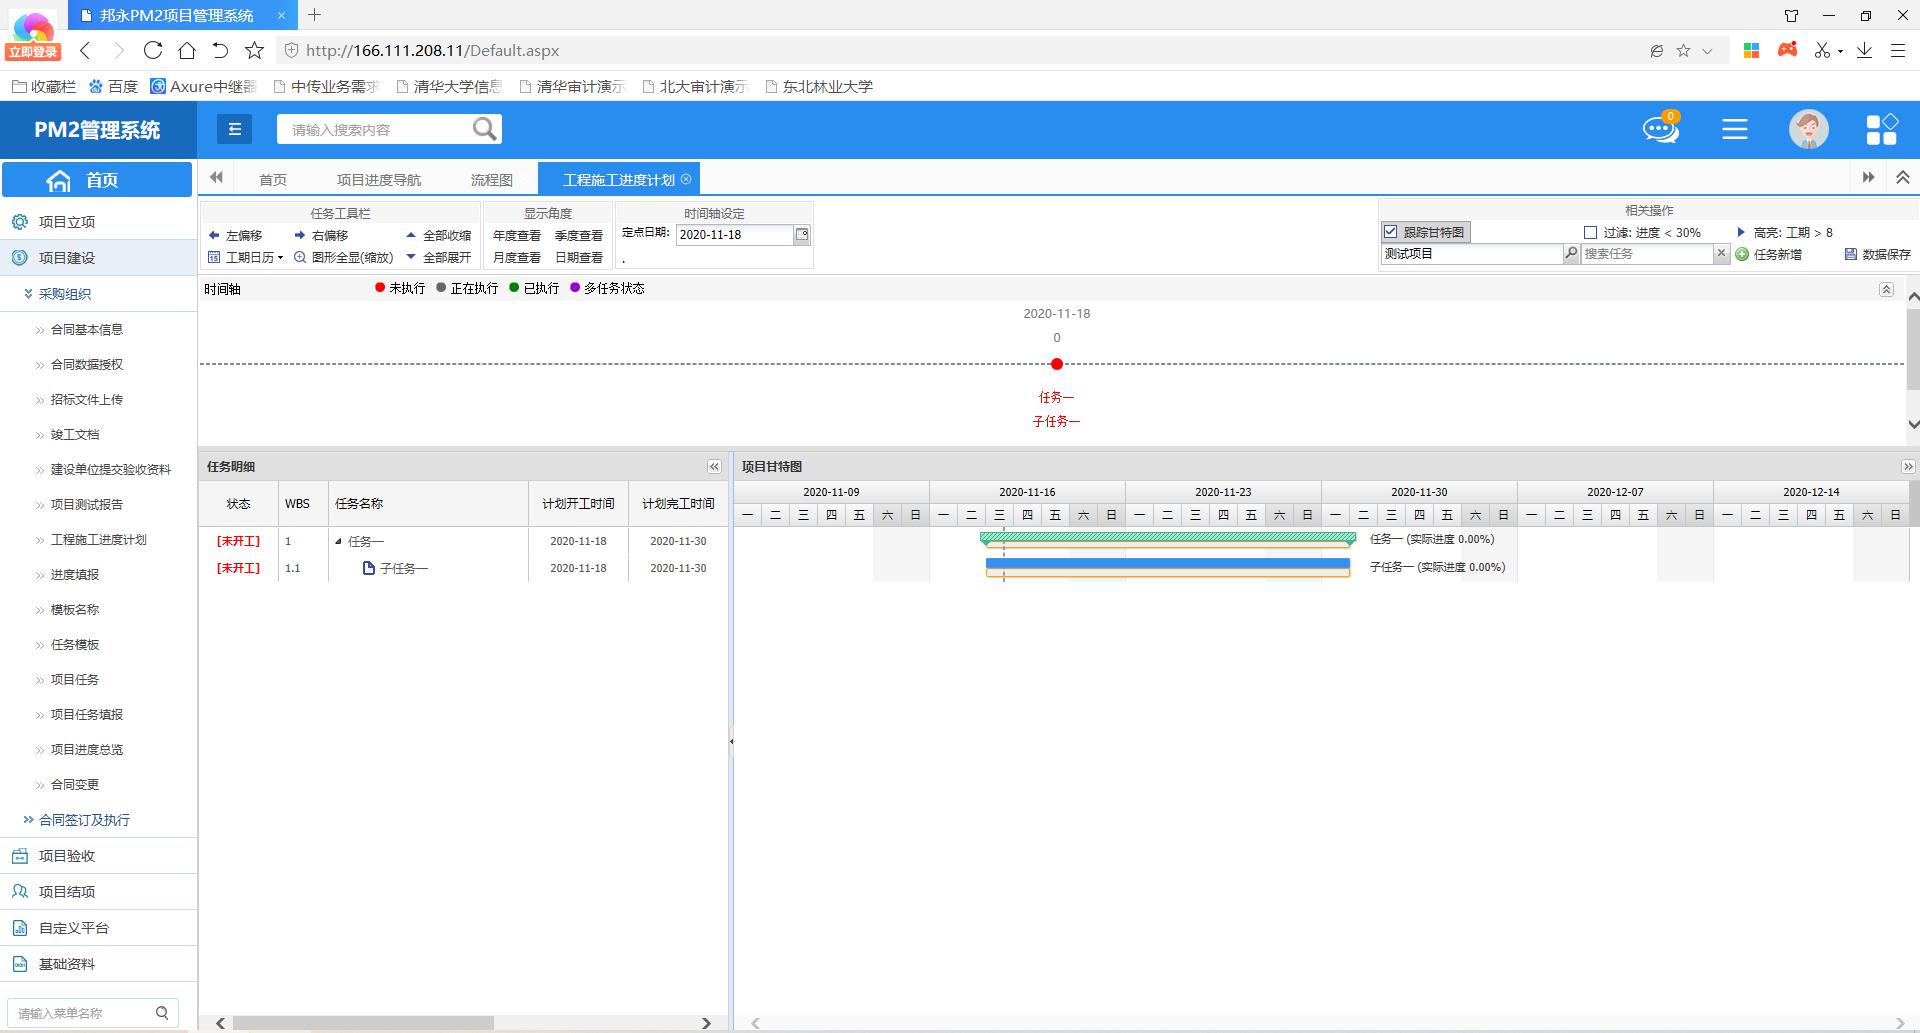Click the 数据保存 save disk icon

pos(1850,254)
